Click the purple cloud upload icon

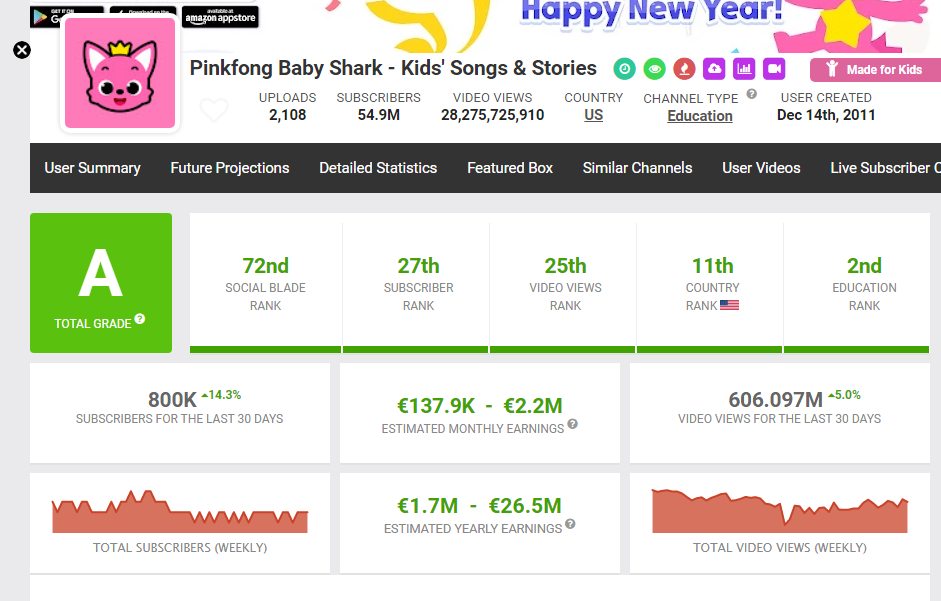714,69
